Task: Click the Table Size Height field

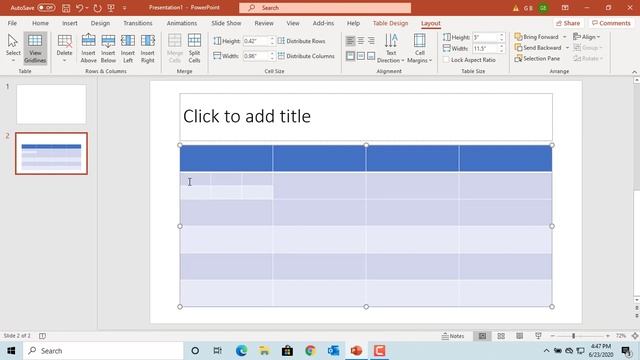Action: (485, 37)
